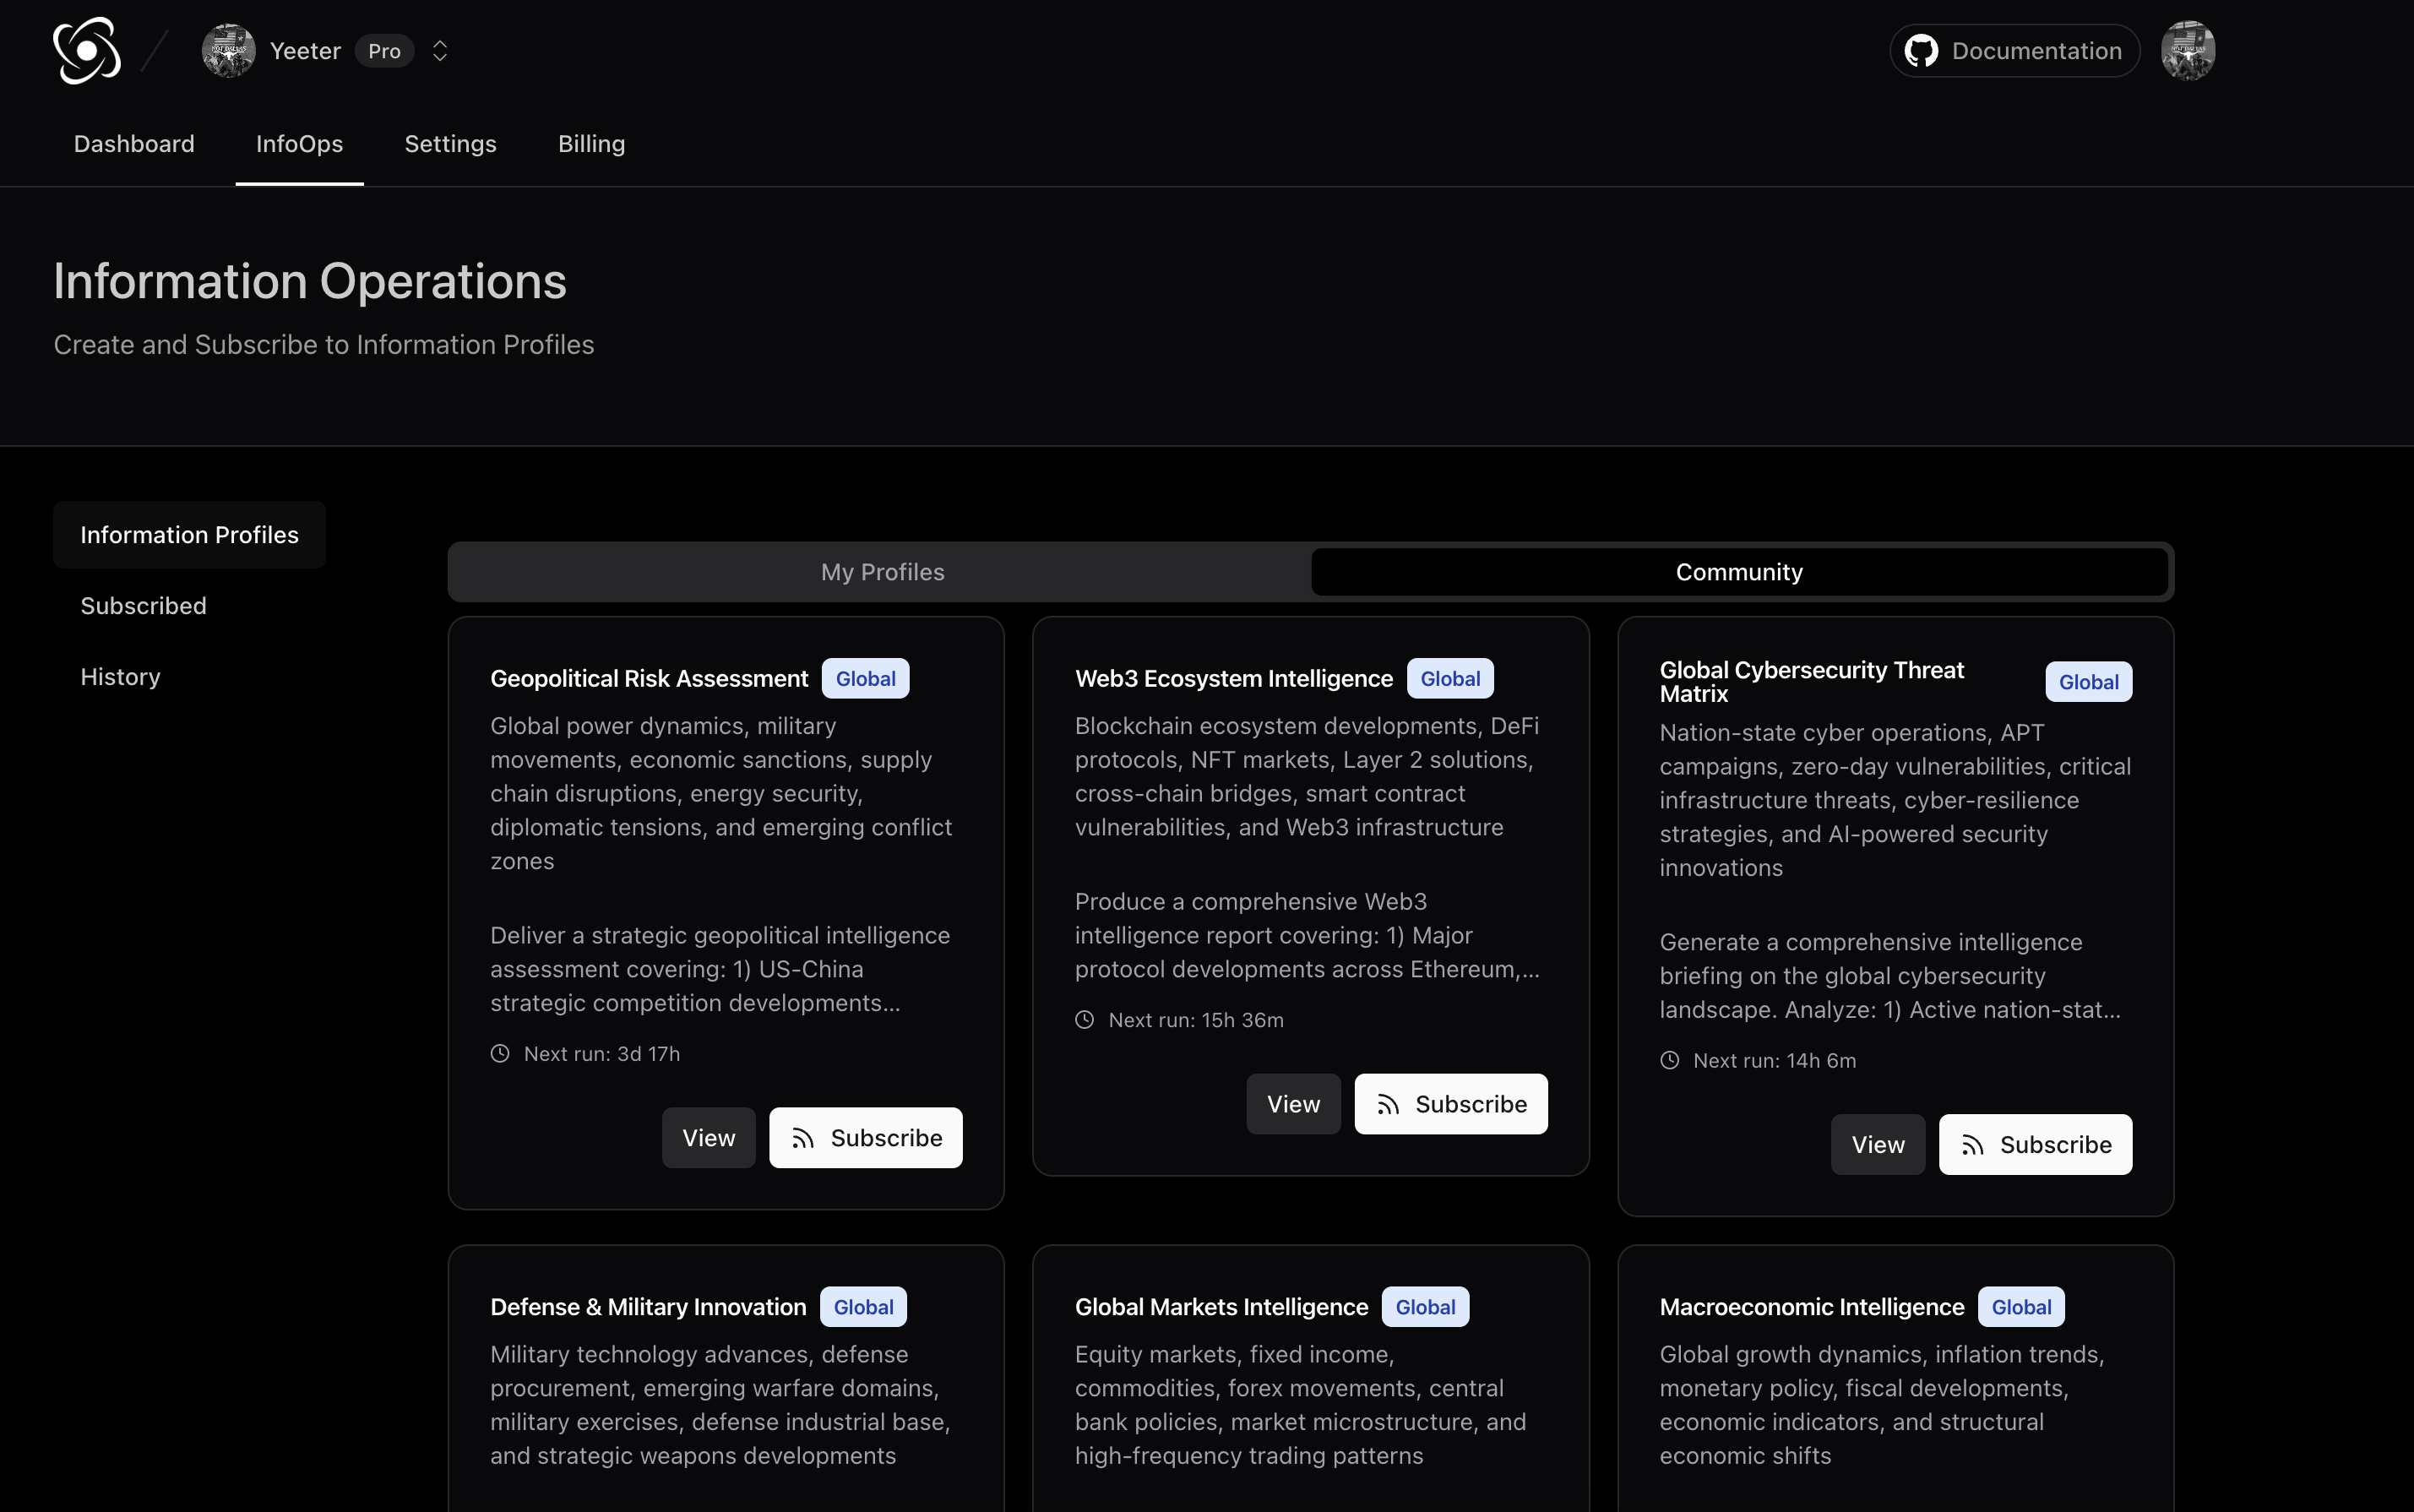Subscribe to Global Cybersecurity Threat Matrix
Image resolution: width=2414 pixels, height=1512 pixels.
[2034, 1144]
